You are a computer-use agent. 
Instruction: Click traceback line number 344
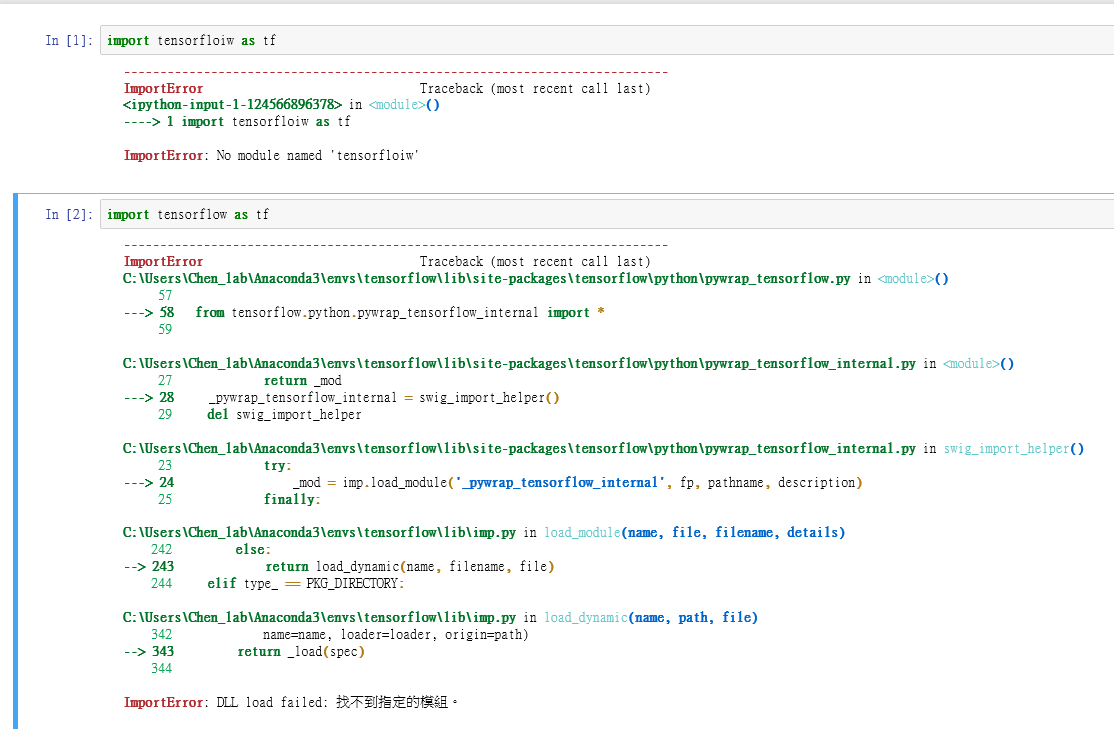(x=161, y=669)
